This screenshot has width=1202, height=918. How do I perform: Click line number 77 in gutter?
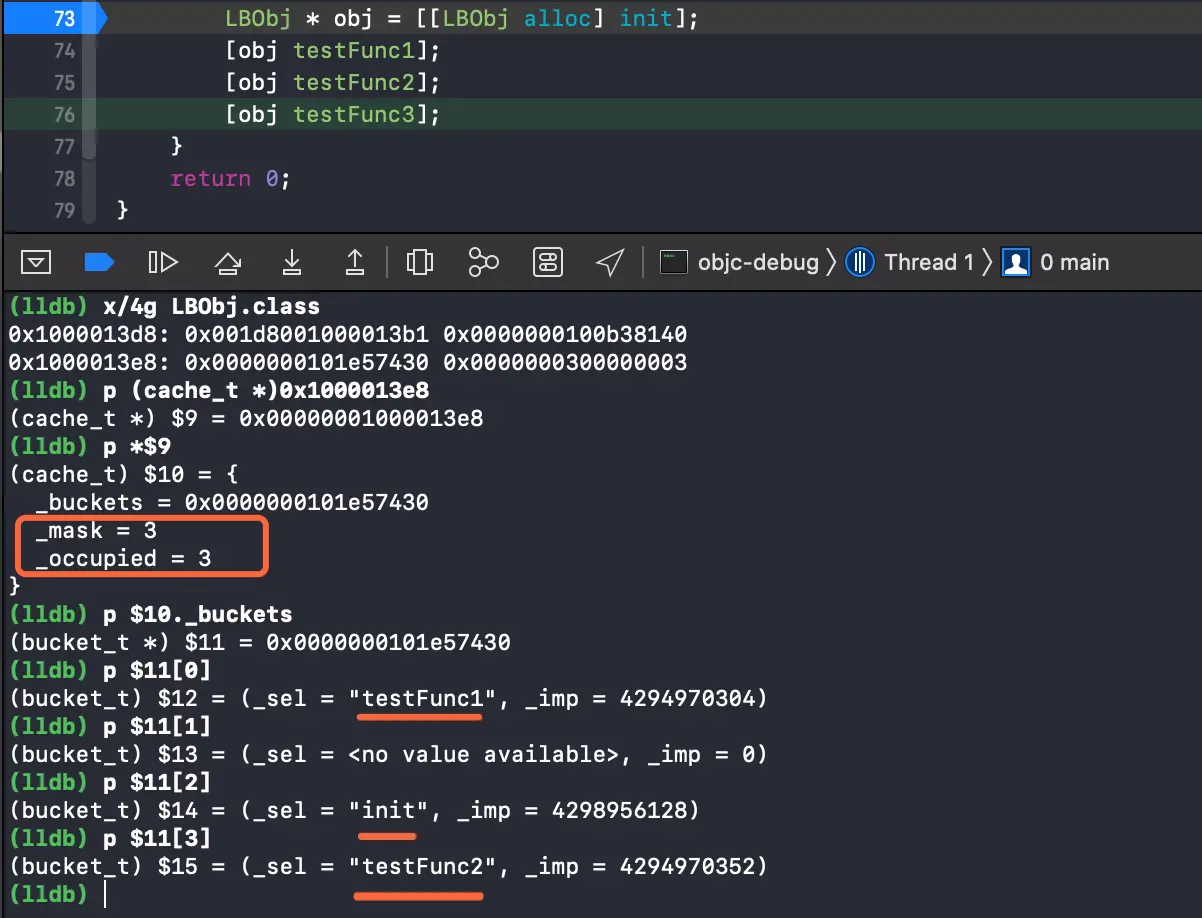pyautogui.click(x=64, y=146)
